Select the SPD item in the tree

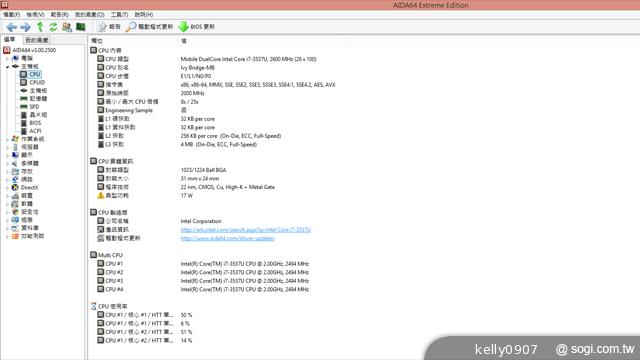(34, 107)
